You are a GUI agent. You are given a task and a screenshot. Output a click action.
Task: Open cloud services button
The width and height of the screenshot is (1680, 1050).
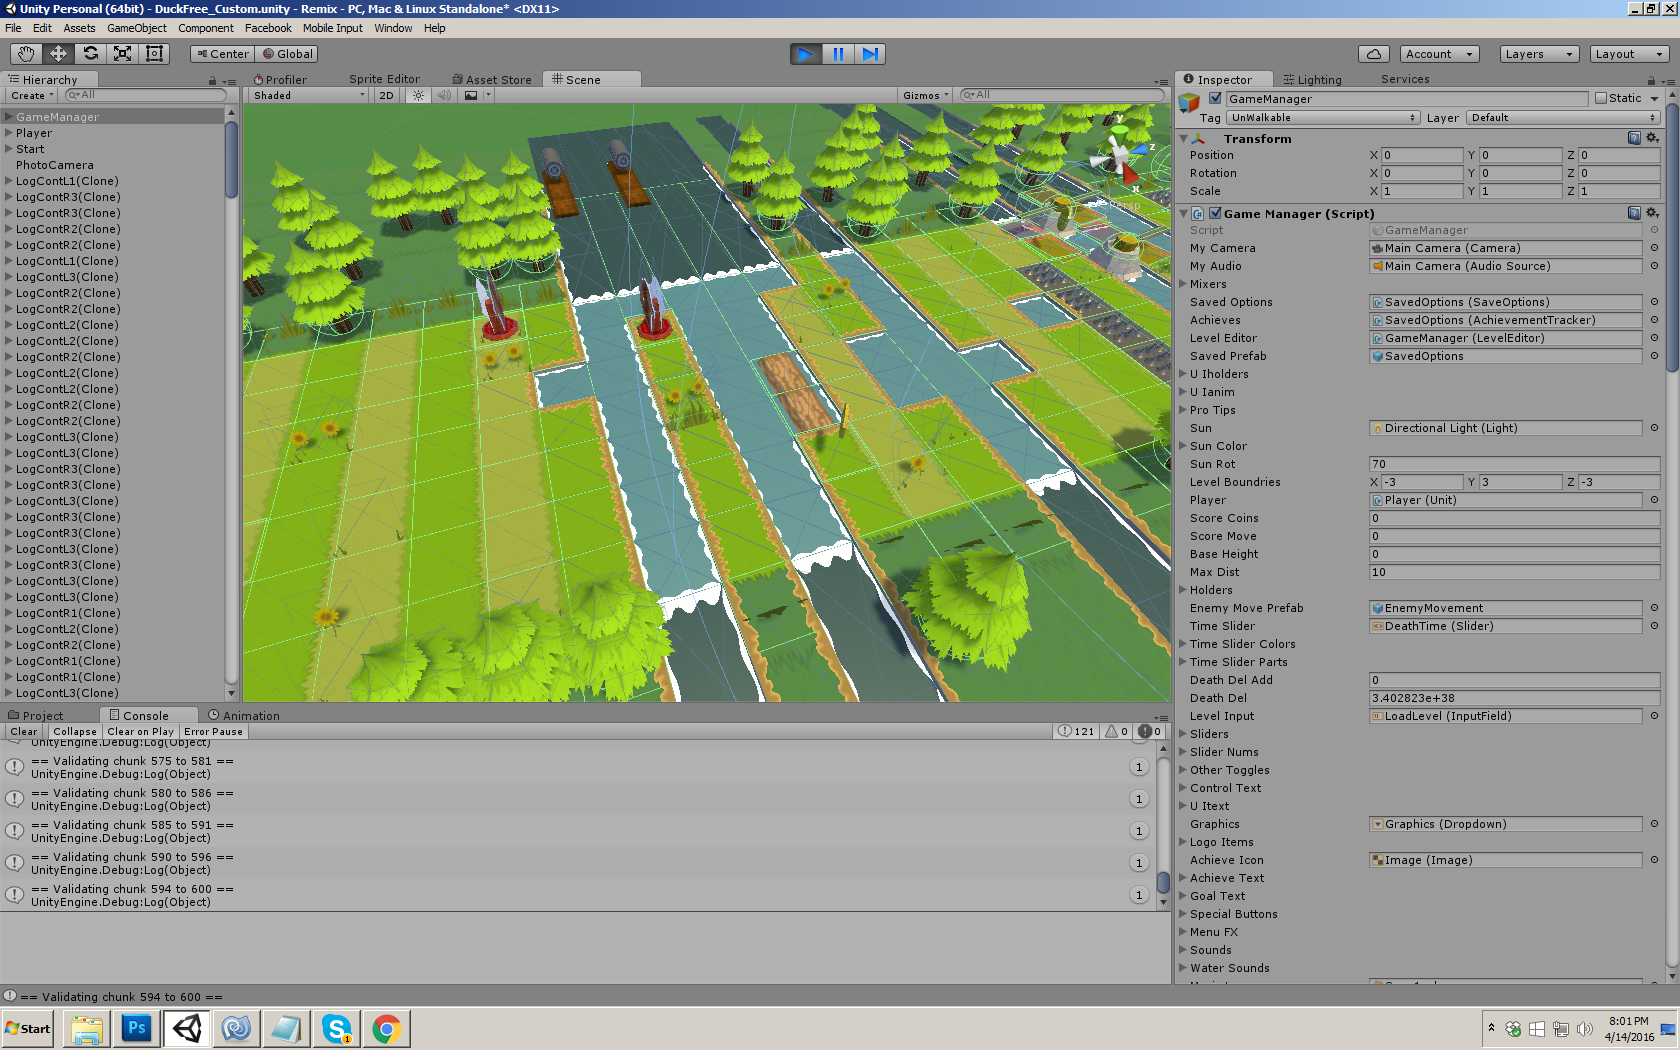(x=1374, y=54)
